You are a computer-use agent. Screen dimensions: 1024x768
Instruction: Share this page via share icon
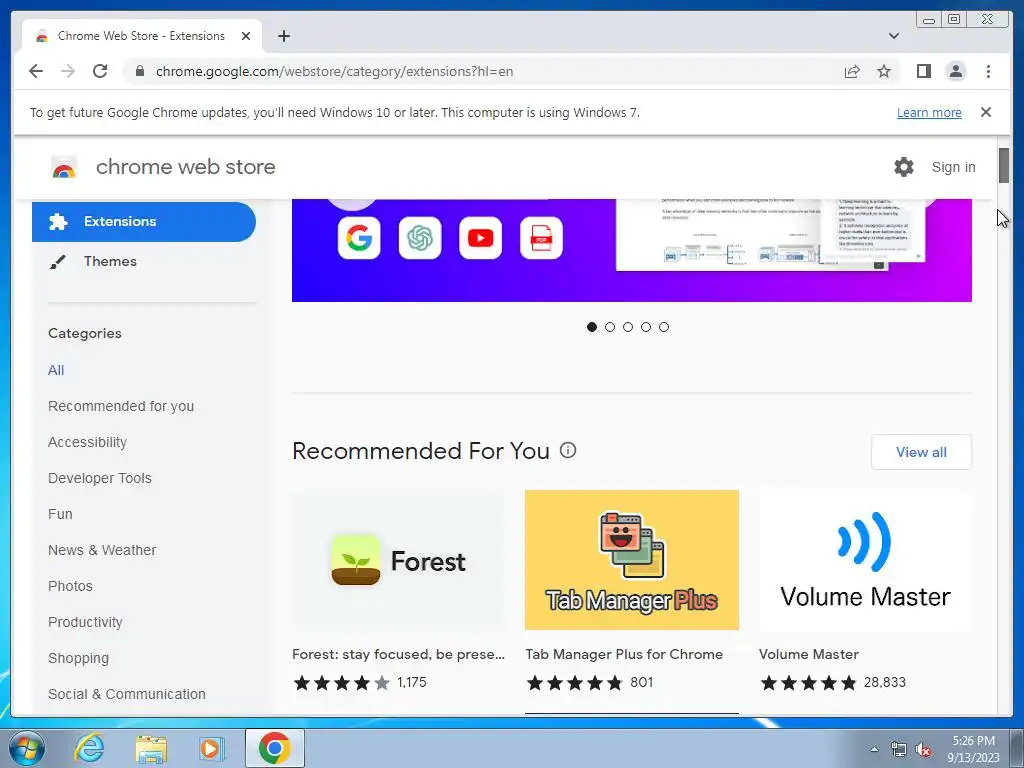point(852,71)
